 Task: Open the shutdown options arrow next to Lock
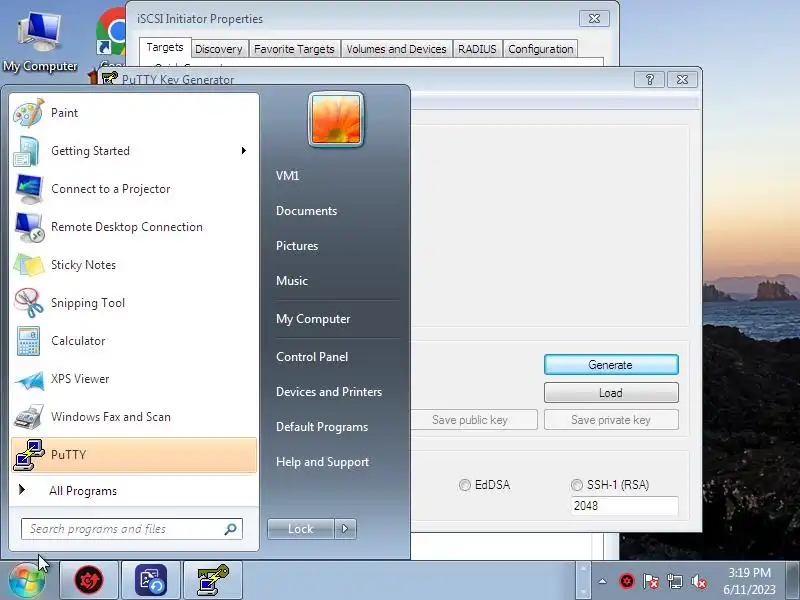pos(345,529)
